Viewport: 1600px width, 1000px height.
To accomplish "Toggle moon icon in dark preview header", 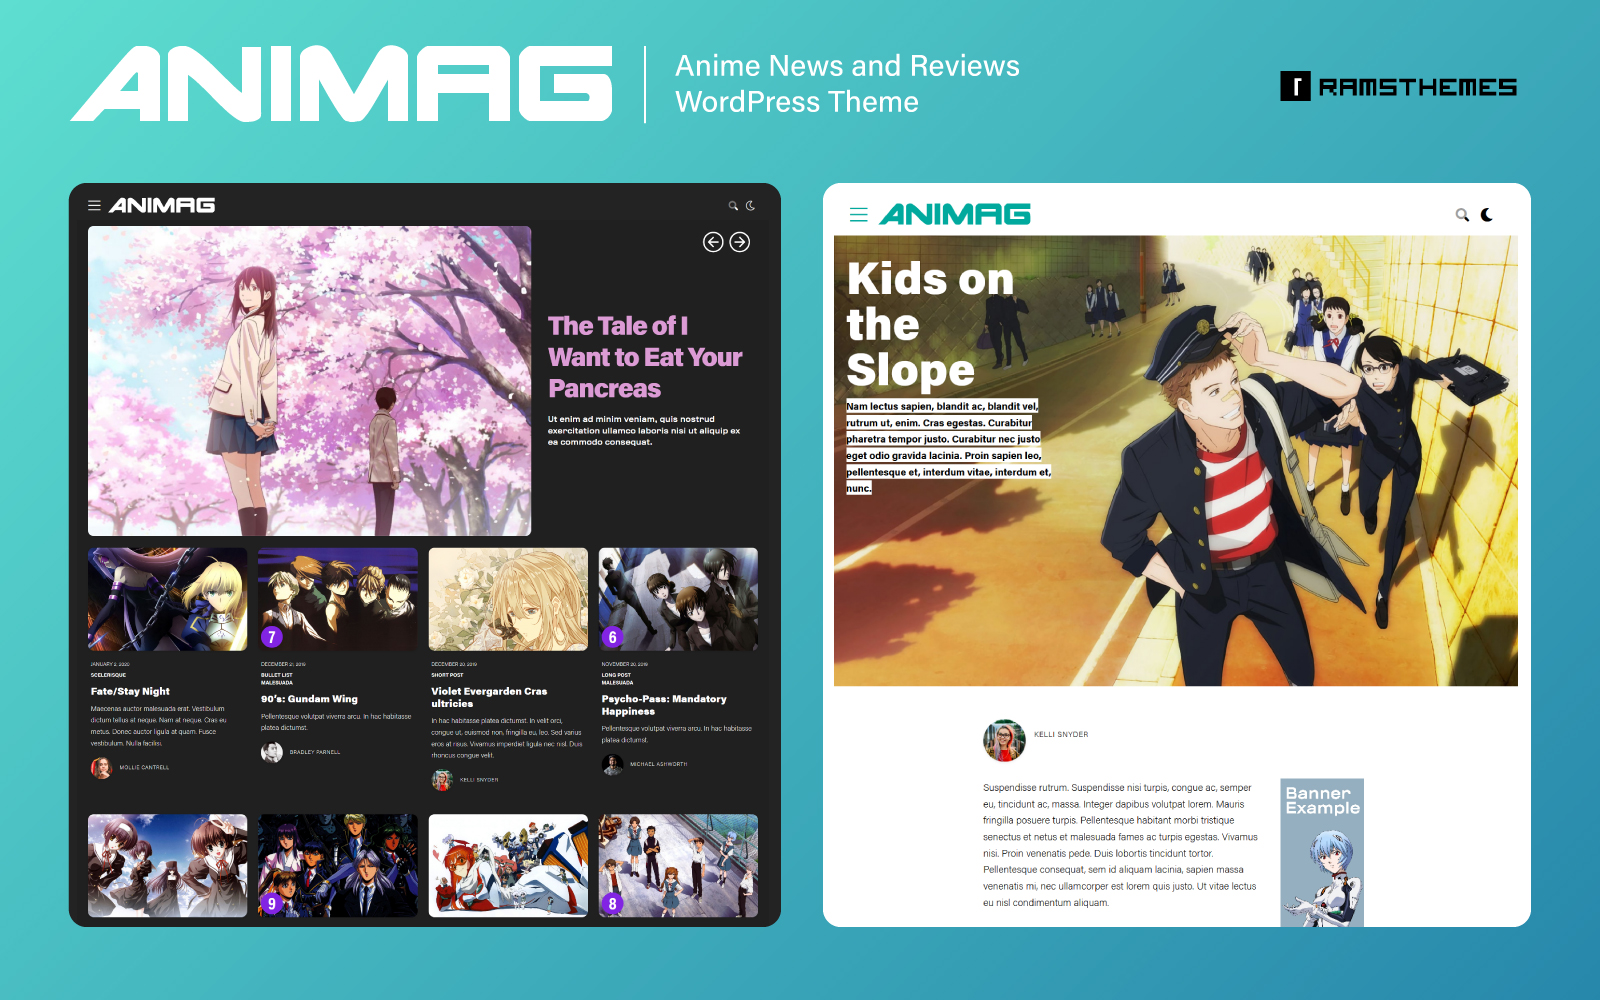I will pos(751,206).
